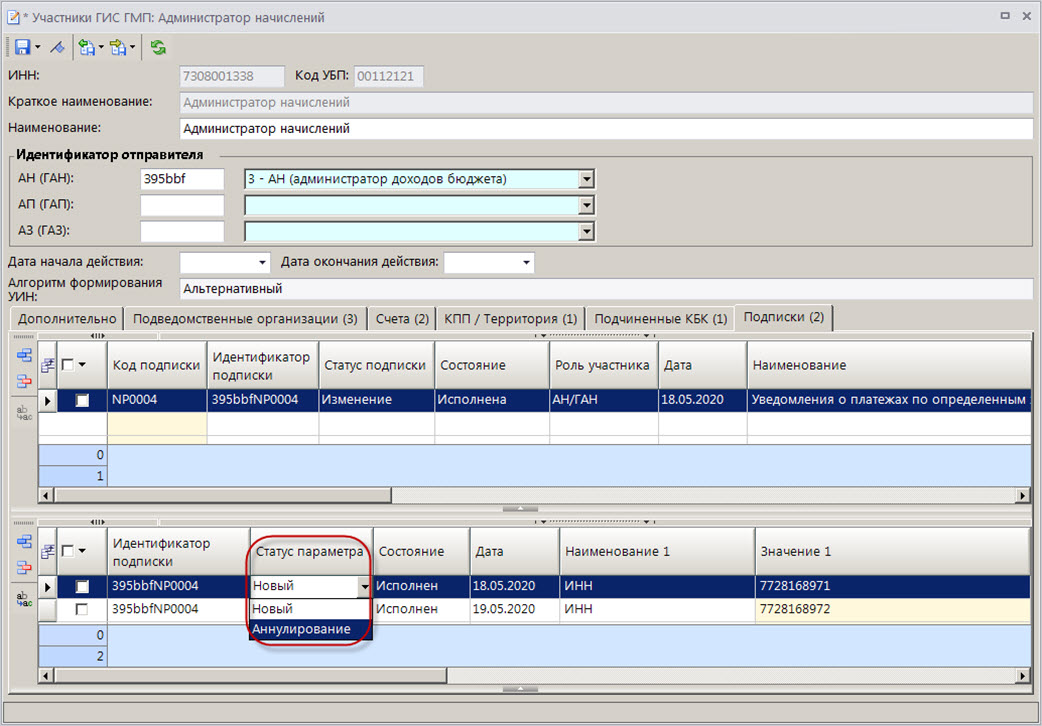Click the ab/ac replace icon in lower grid
Image resolution: width=1042 pixels, height=726 pixels.
pos(24,597)
